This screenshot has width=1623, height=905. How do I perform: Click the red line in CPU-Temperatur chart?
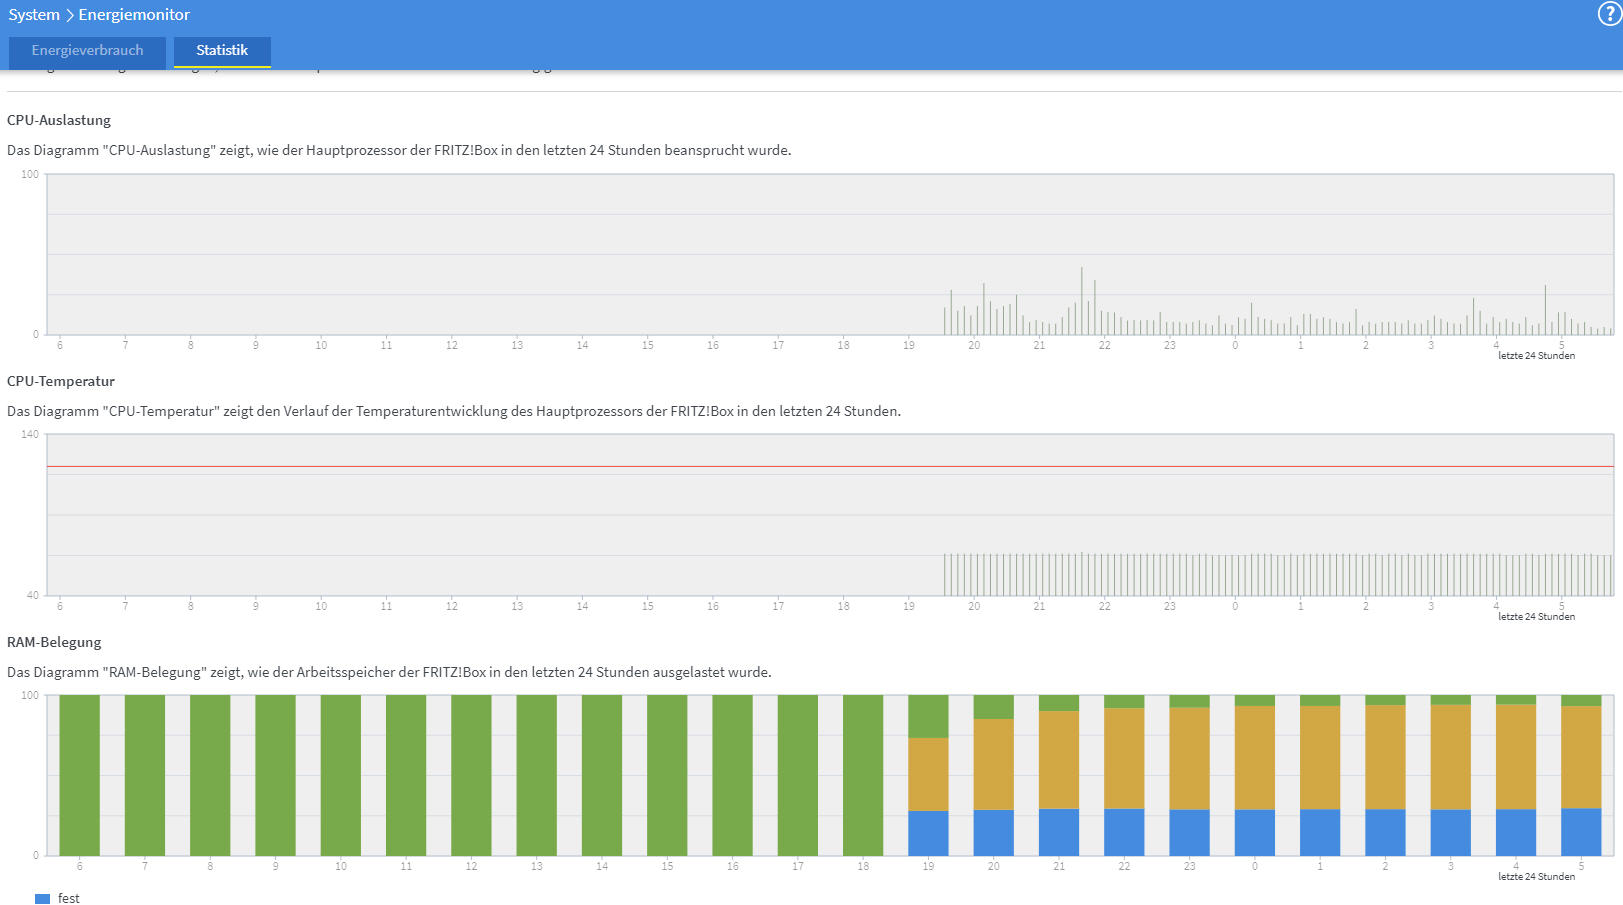pyautogui.click(x=830, y=467)
